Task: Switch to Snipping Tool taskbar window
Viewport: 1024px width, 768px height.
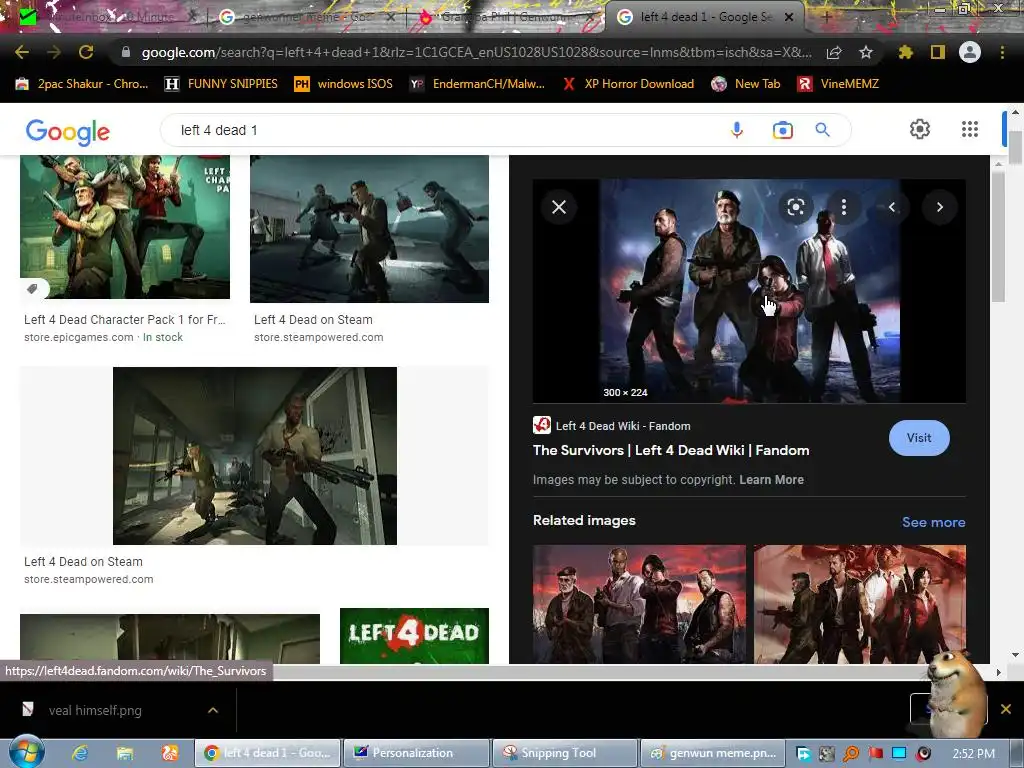Action: tap(564, 753)
